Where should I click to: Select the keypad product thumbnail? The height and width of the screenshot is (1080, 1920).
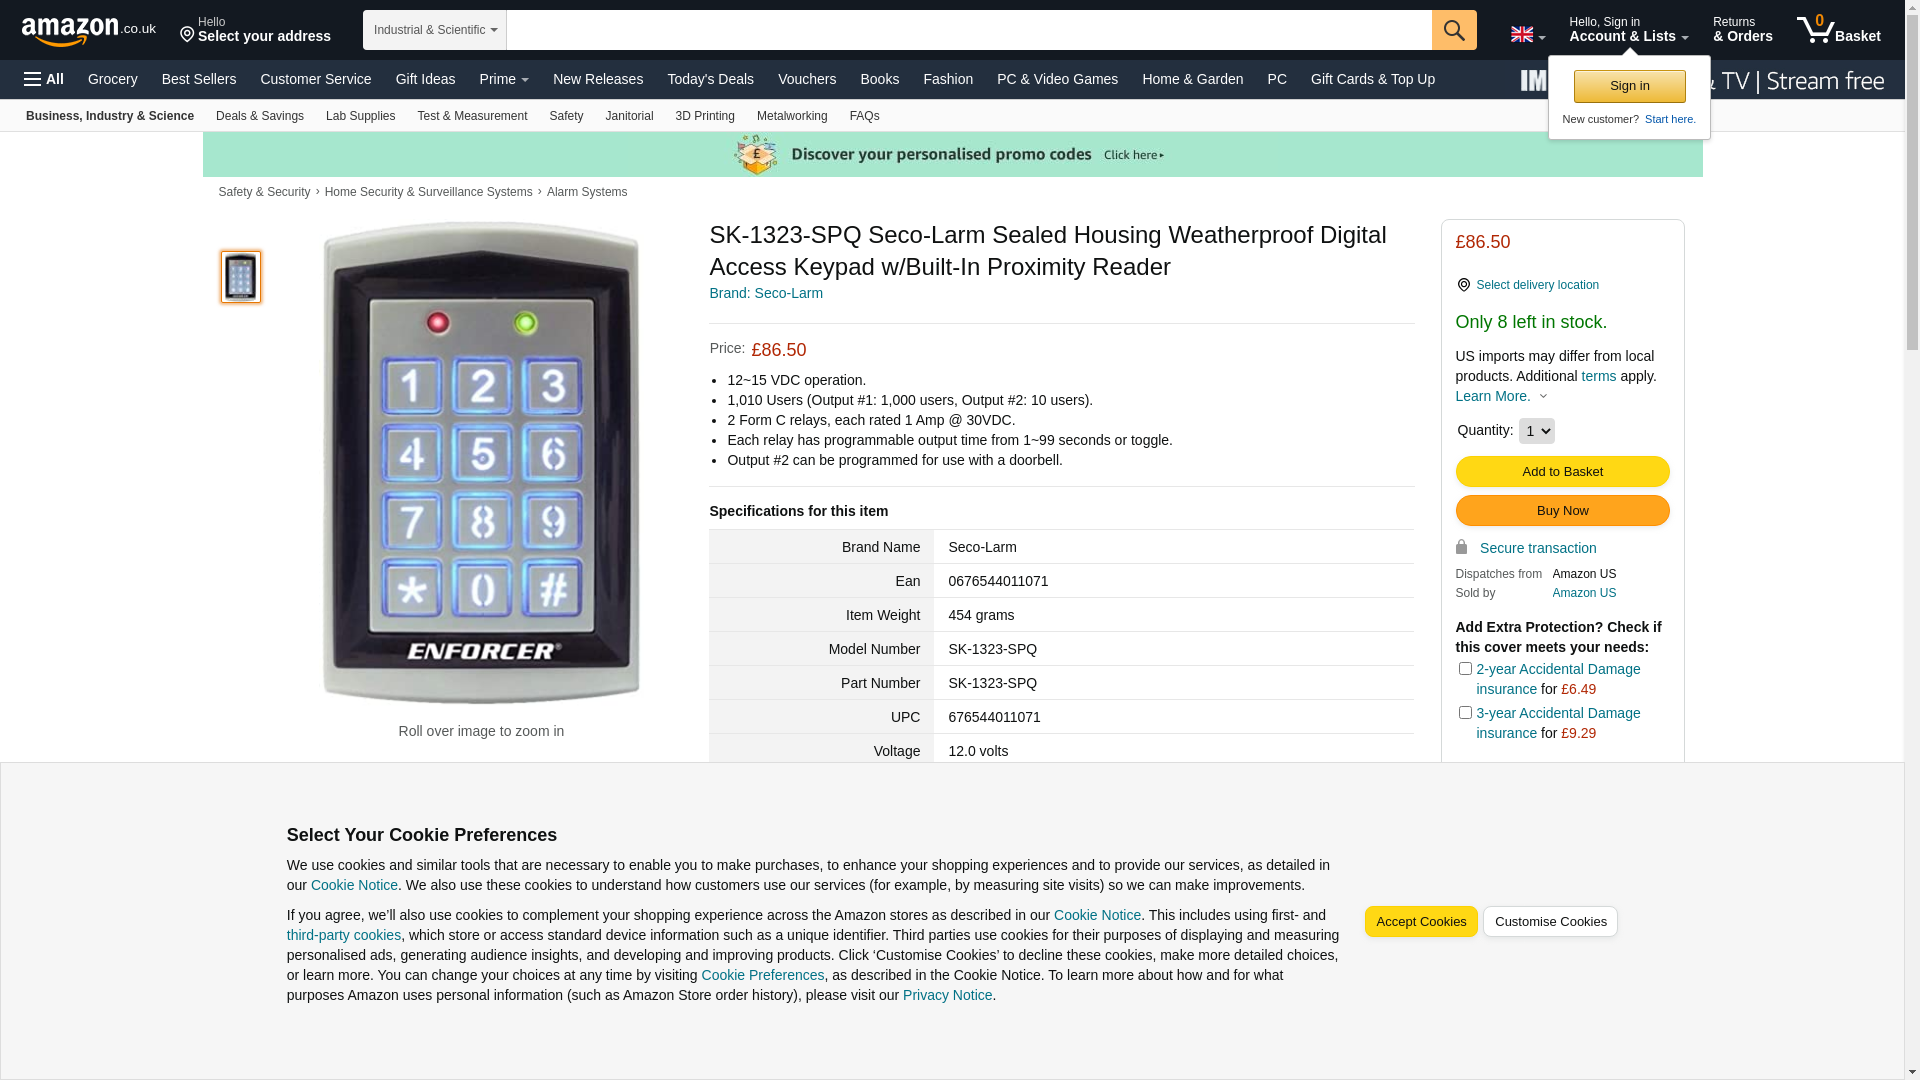[241, 277]
